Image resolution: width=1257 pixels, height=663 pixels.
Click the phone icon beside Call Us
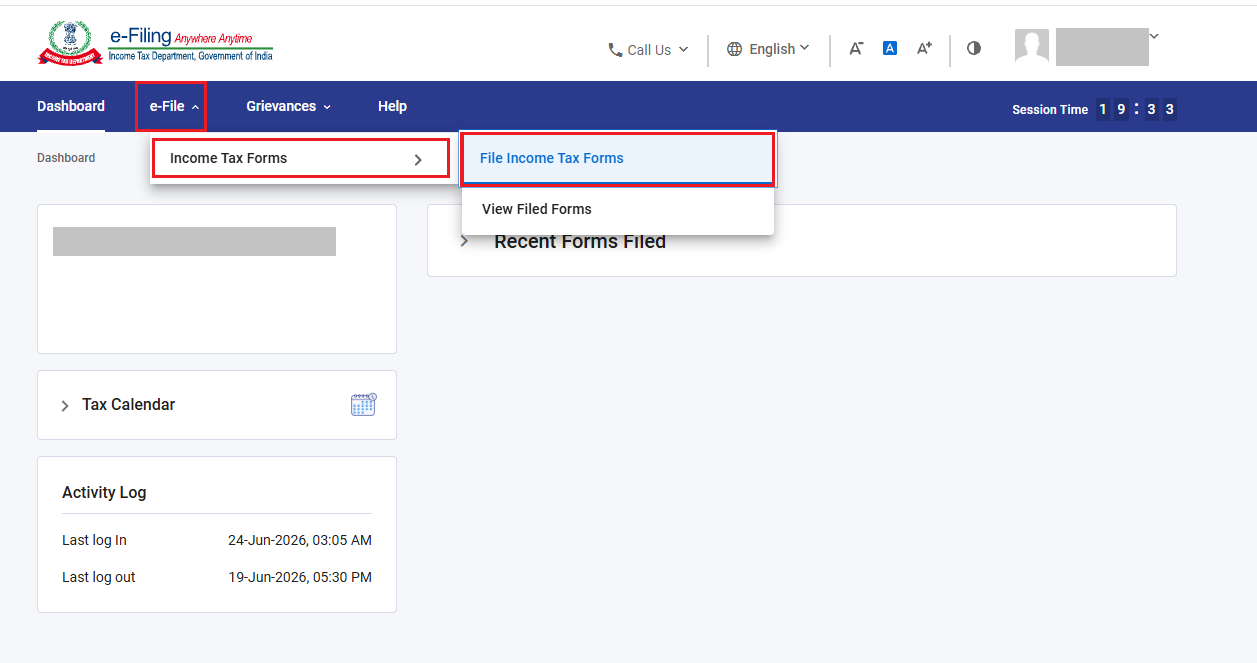615,49
